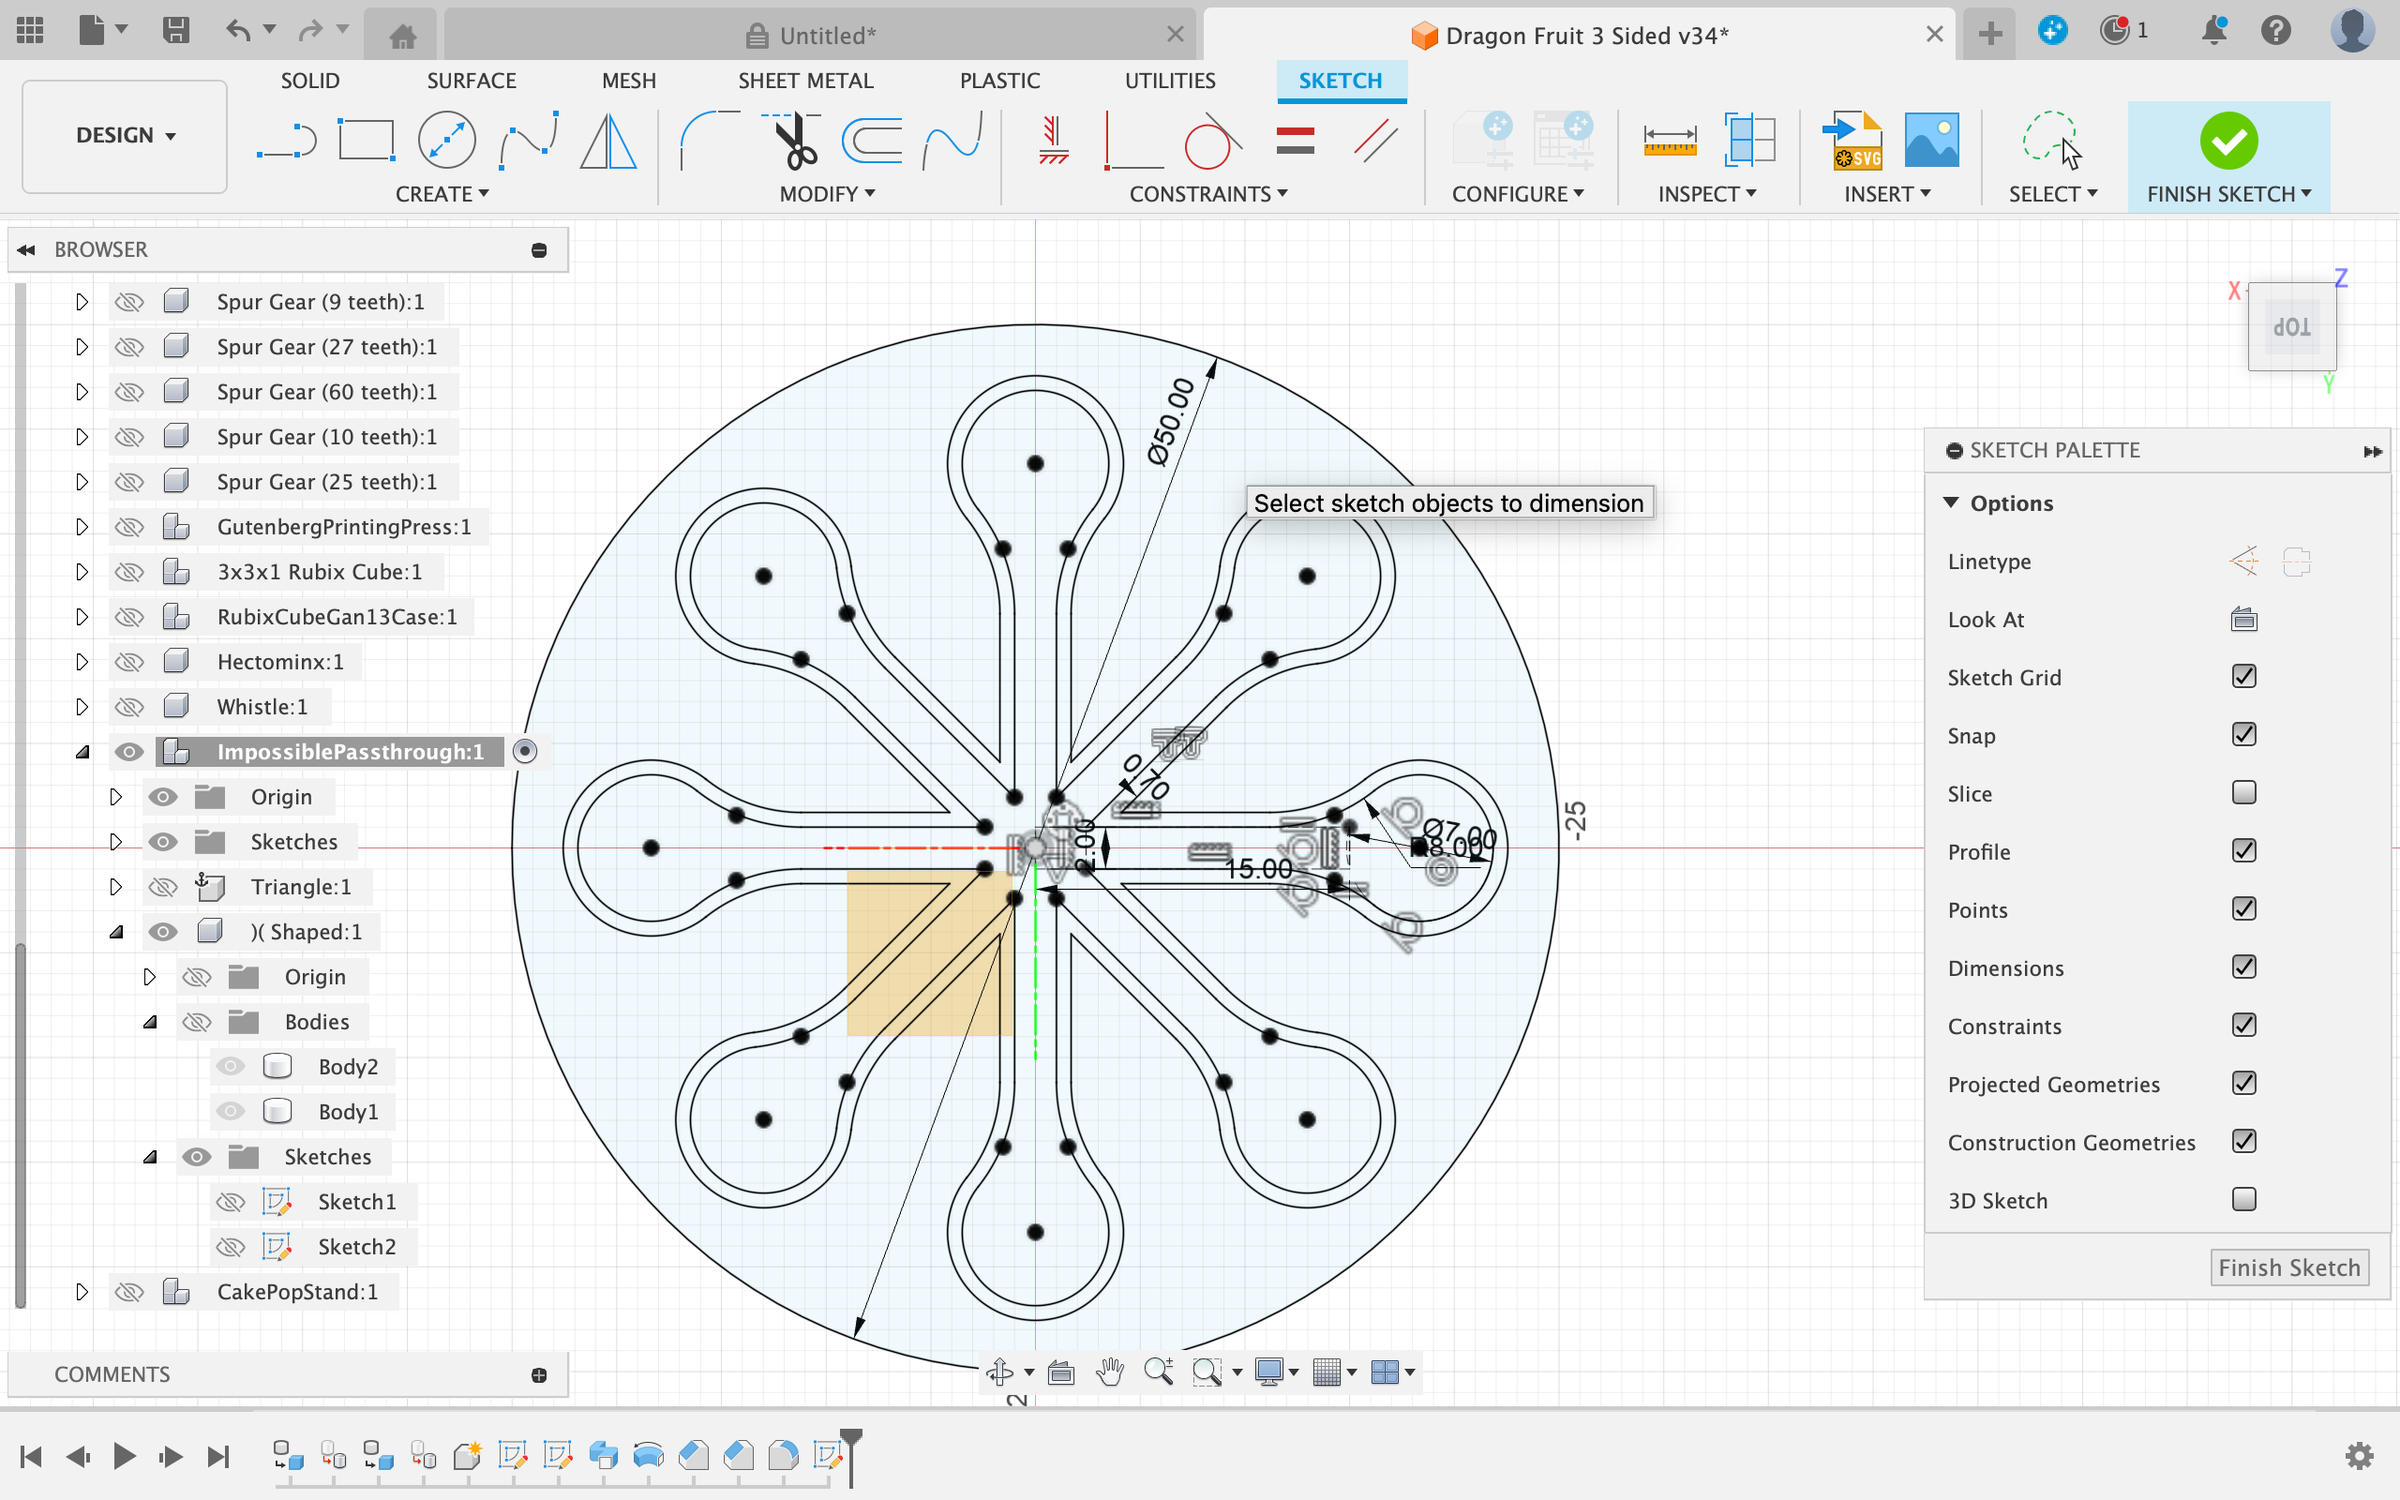Select the Trim scissors tool

795,141
